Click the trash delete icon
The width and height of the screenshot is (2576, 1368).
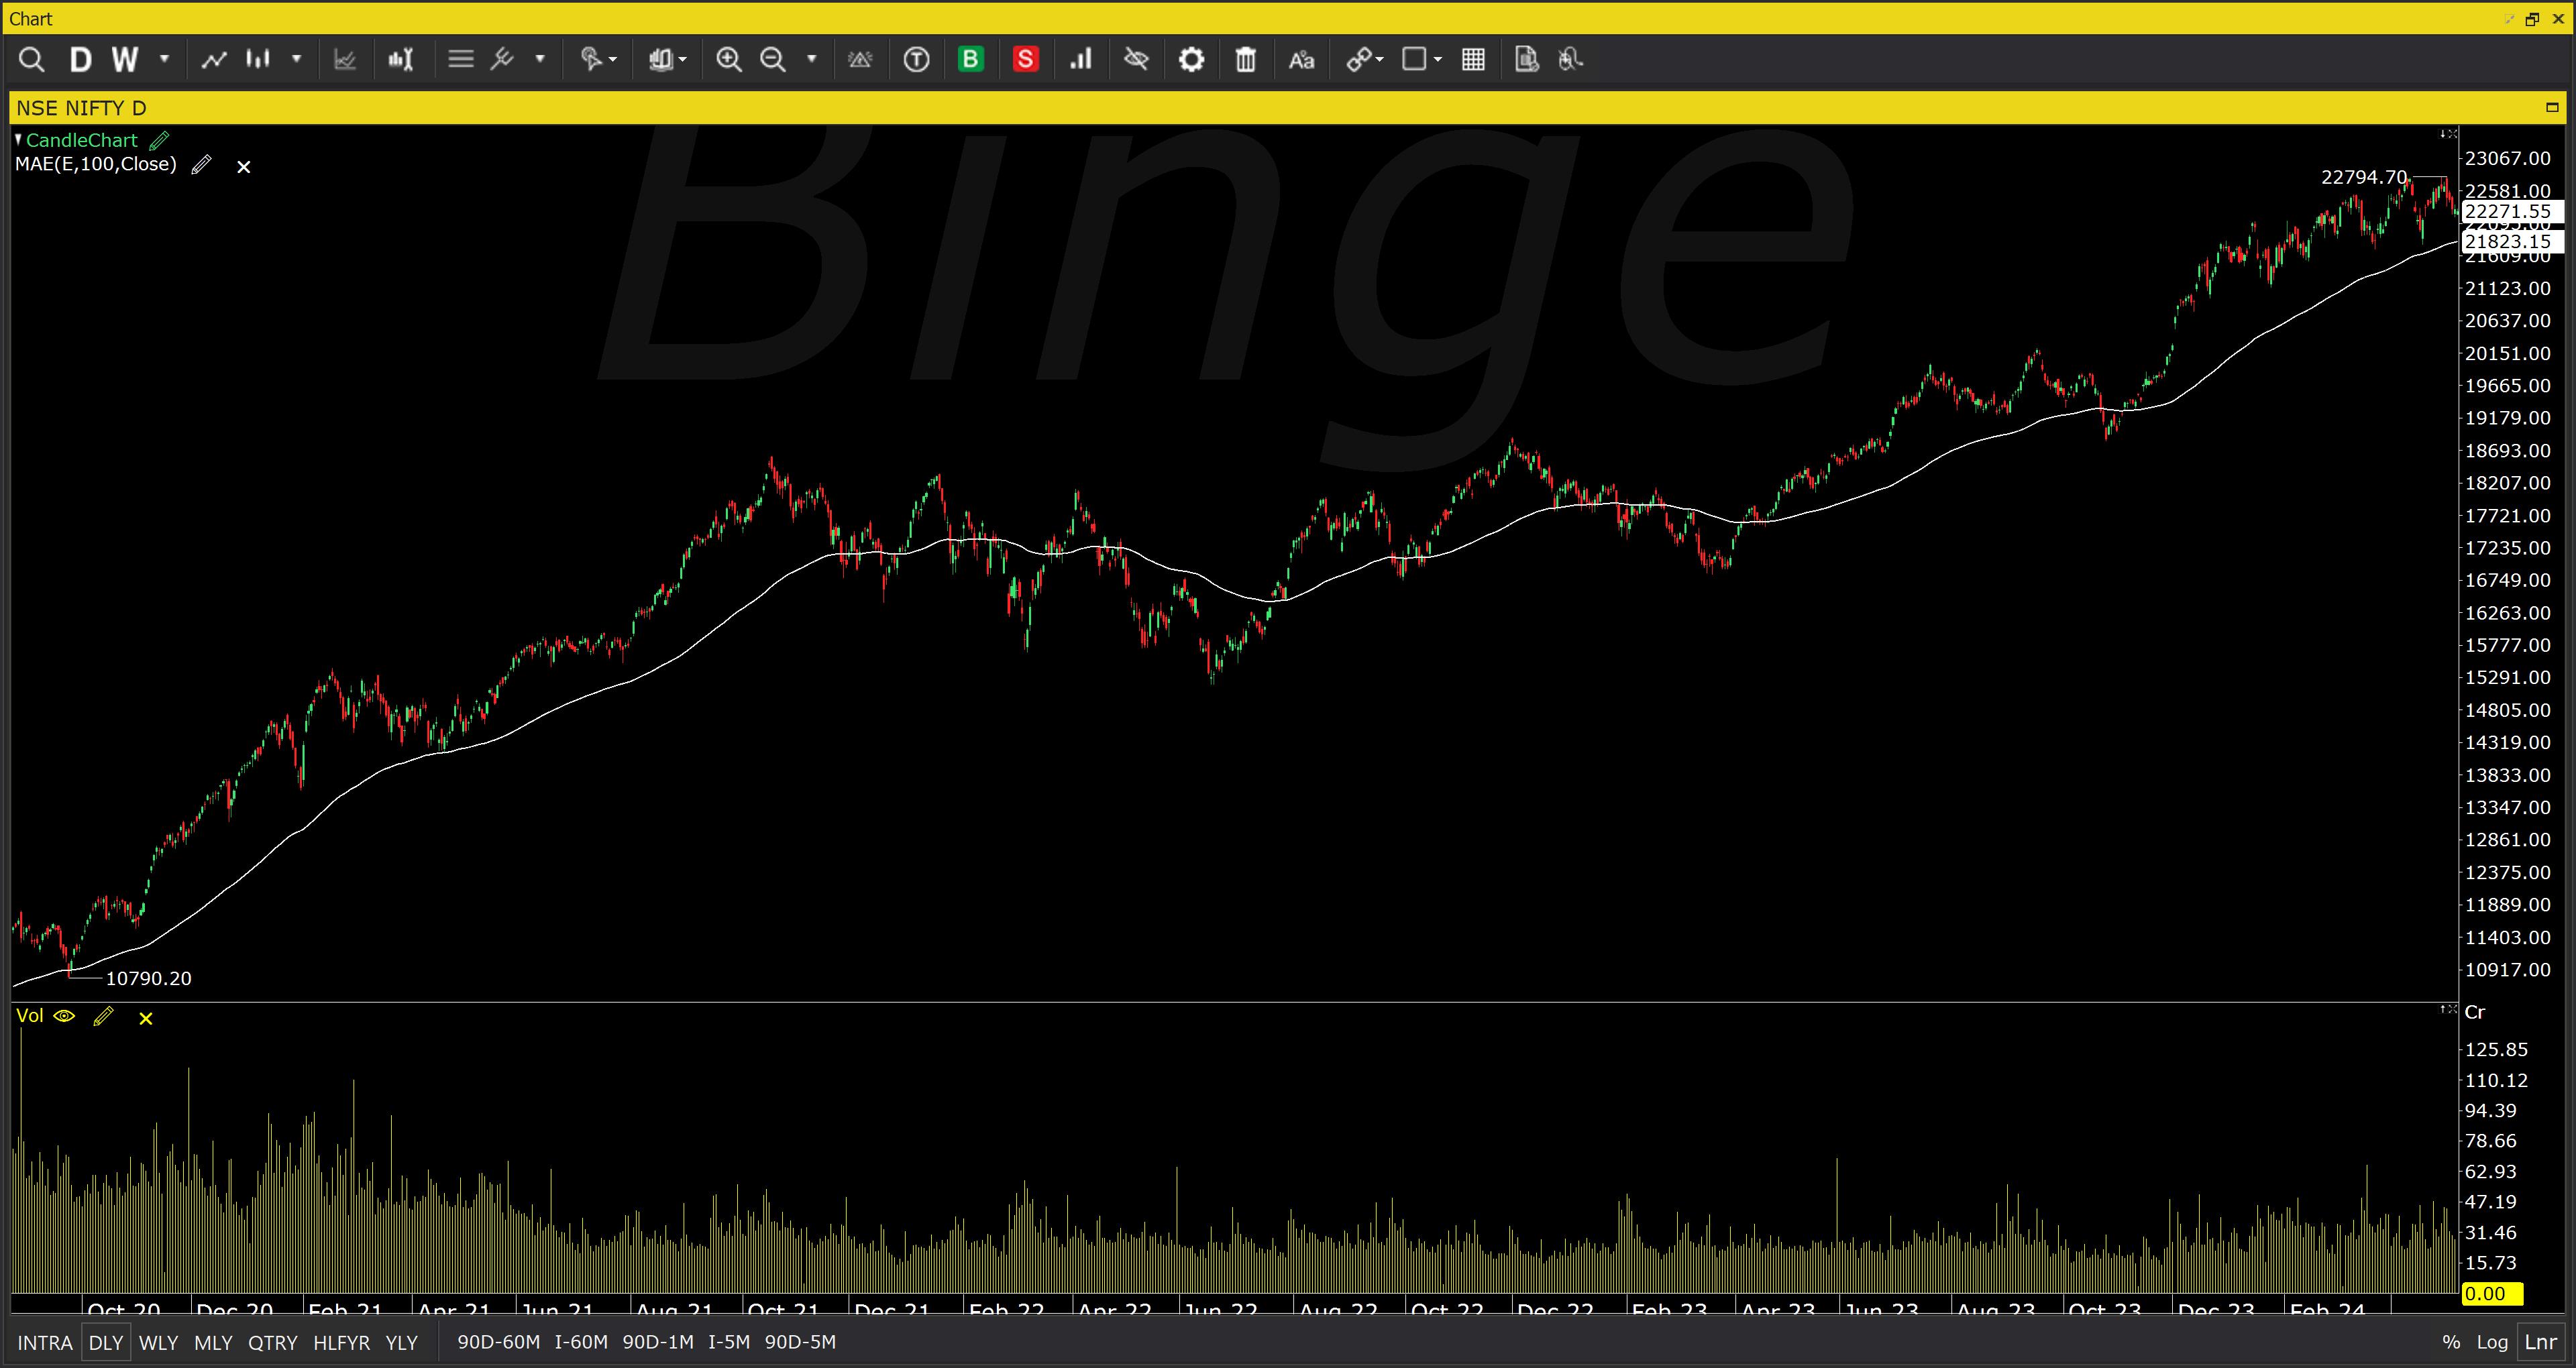pos(1245,60)
